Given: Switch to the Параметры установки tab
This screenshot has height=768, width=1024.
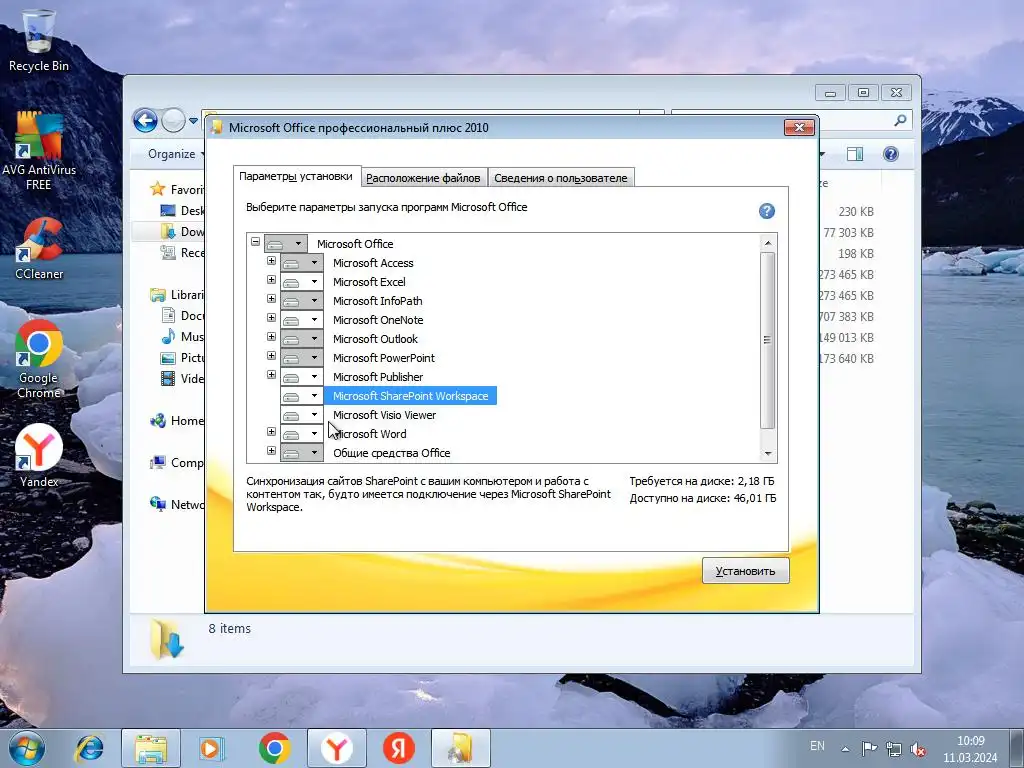Looking at the screenshot, I should pos(296,176).
